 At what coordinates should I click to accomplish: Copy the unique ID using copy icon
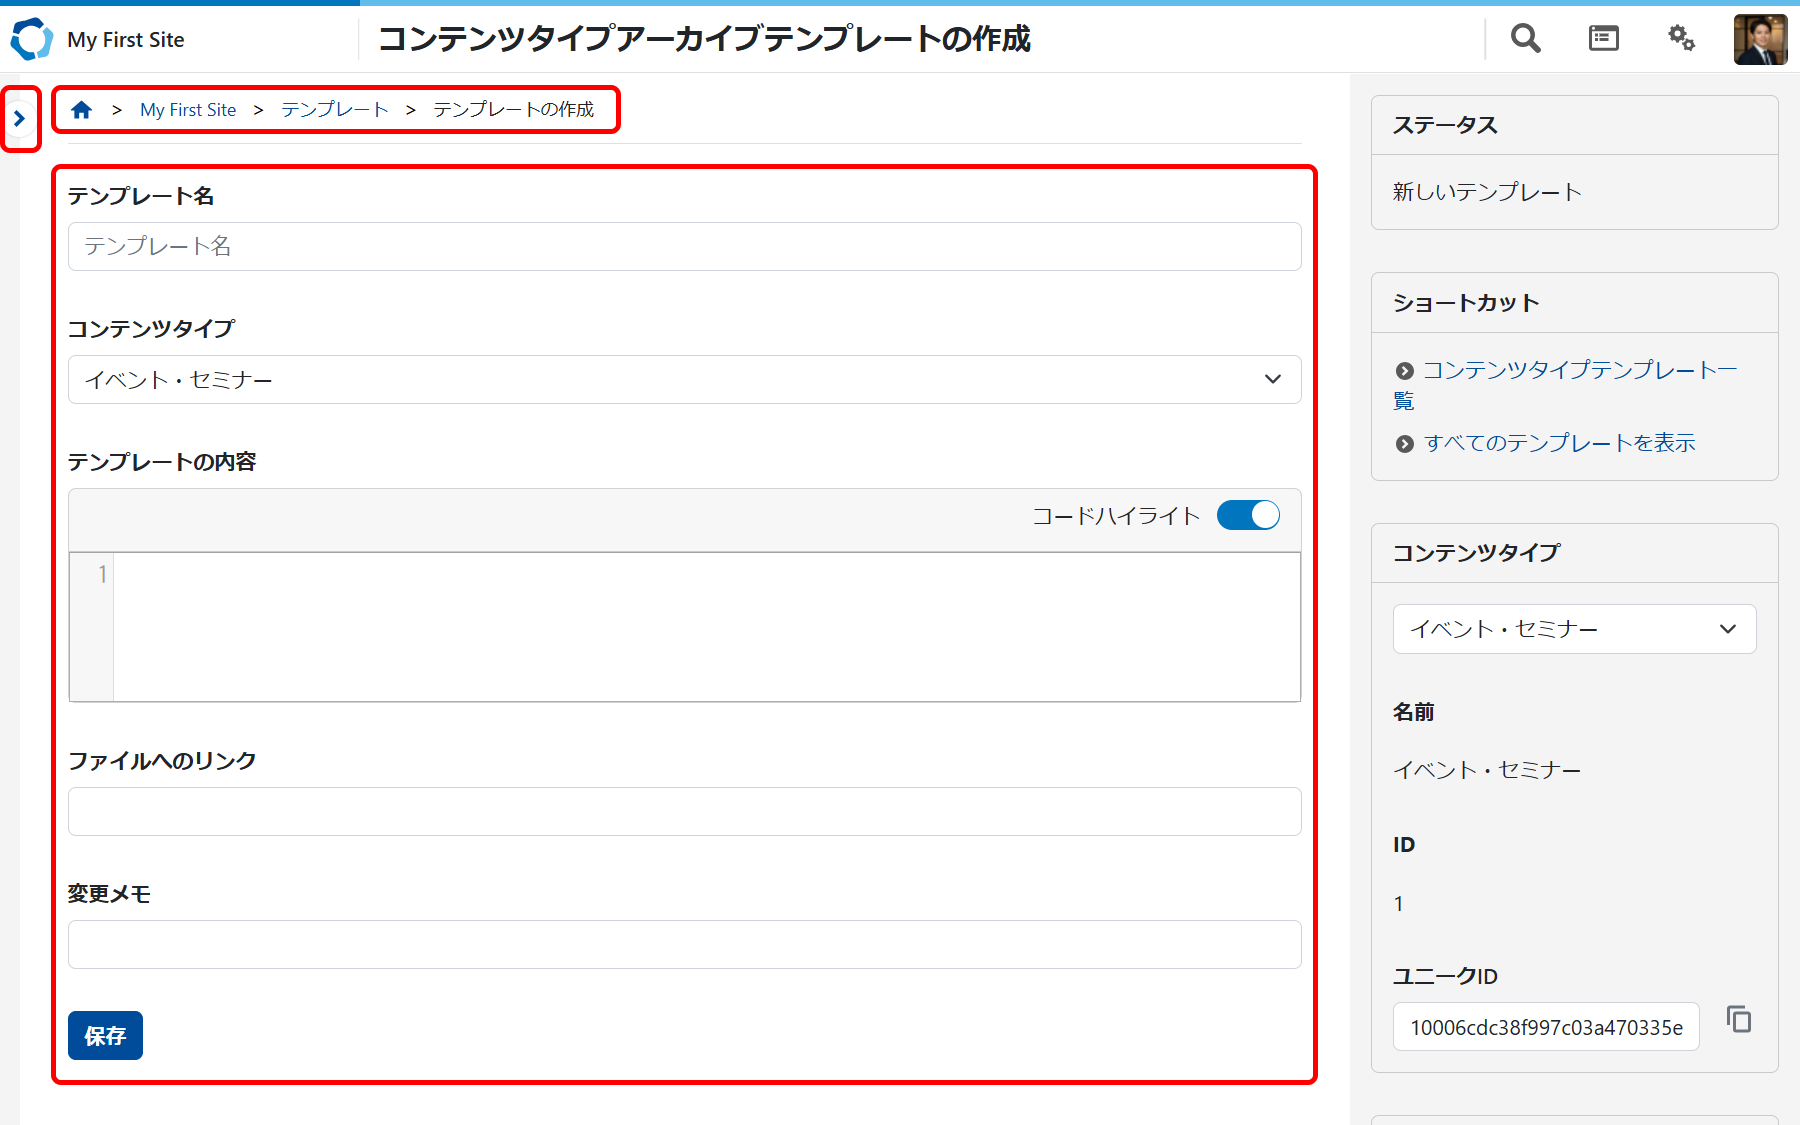click(x=1739, y=1019)
